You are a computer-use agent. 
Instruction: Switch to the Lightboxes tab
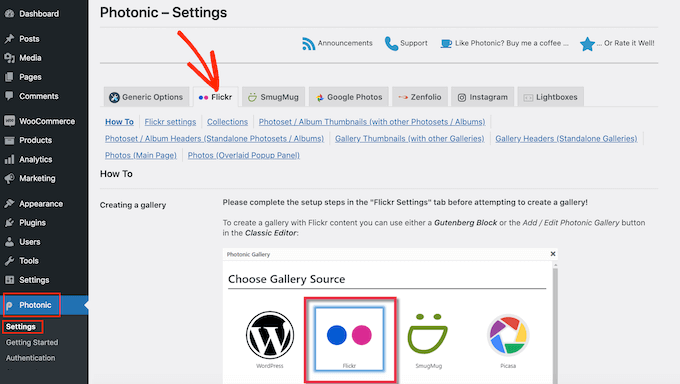coord(550,97)
